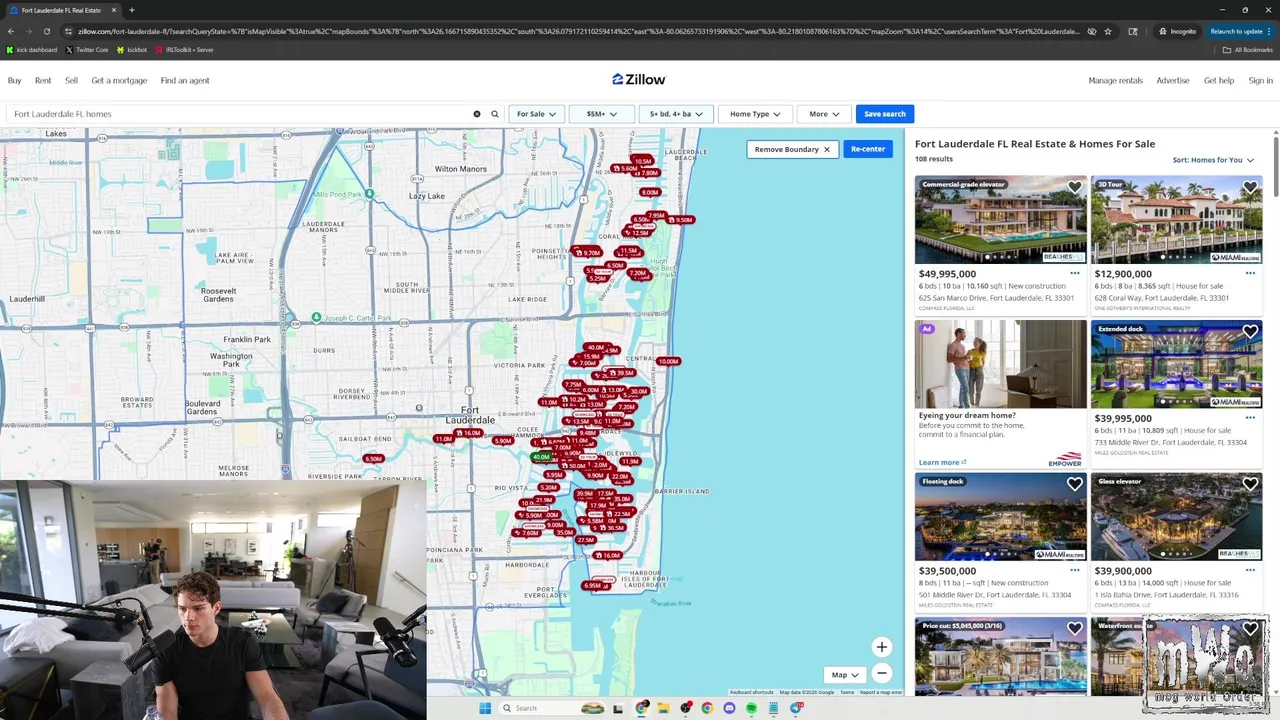Image resolution: width=1280 pixels, height=720 pixels.
Task: Open Telegram from taskbar
Action: 796,708
